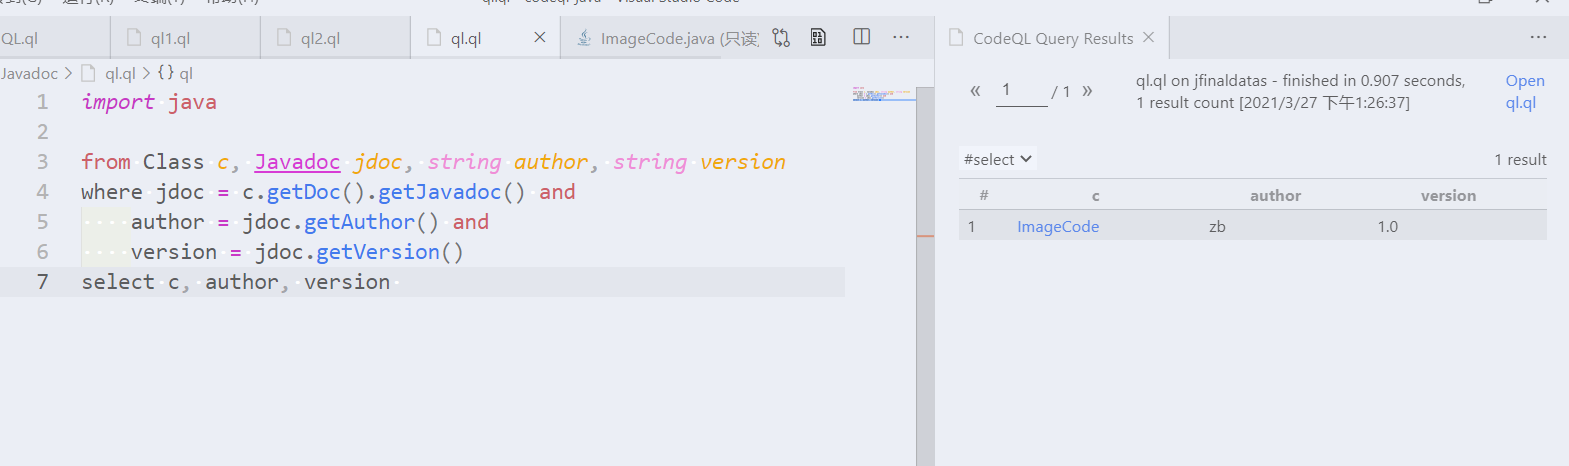Open editor more actions ellipsis menu
The height and width of the screenshot is (466, 1569).
(901, 37)
